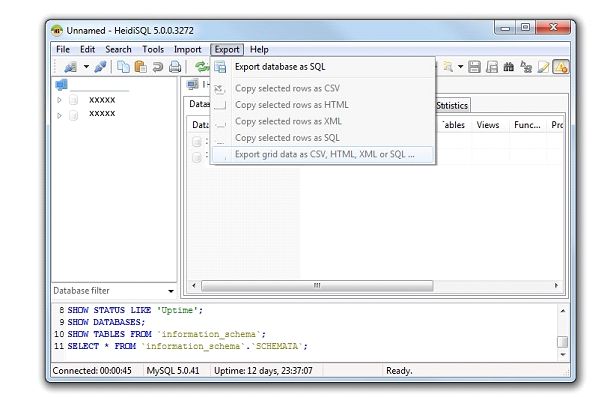613x397 pixels.
Task: Choose Export database as SQL
Action: point(323,67)
